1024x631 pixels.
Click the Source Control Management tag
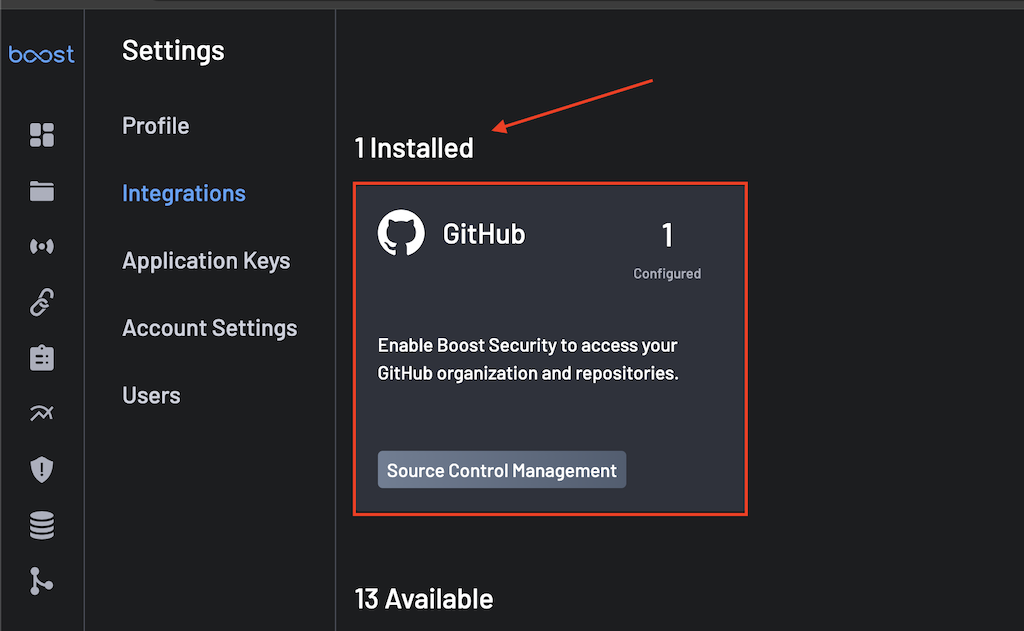point(502,470)
